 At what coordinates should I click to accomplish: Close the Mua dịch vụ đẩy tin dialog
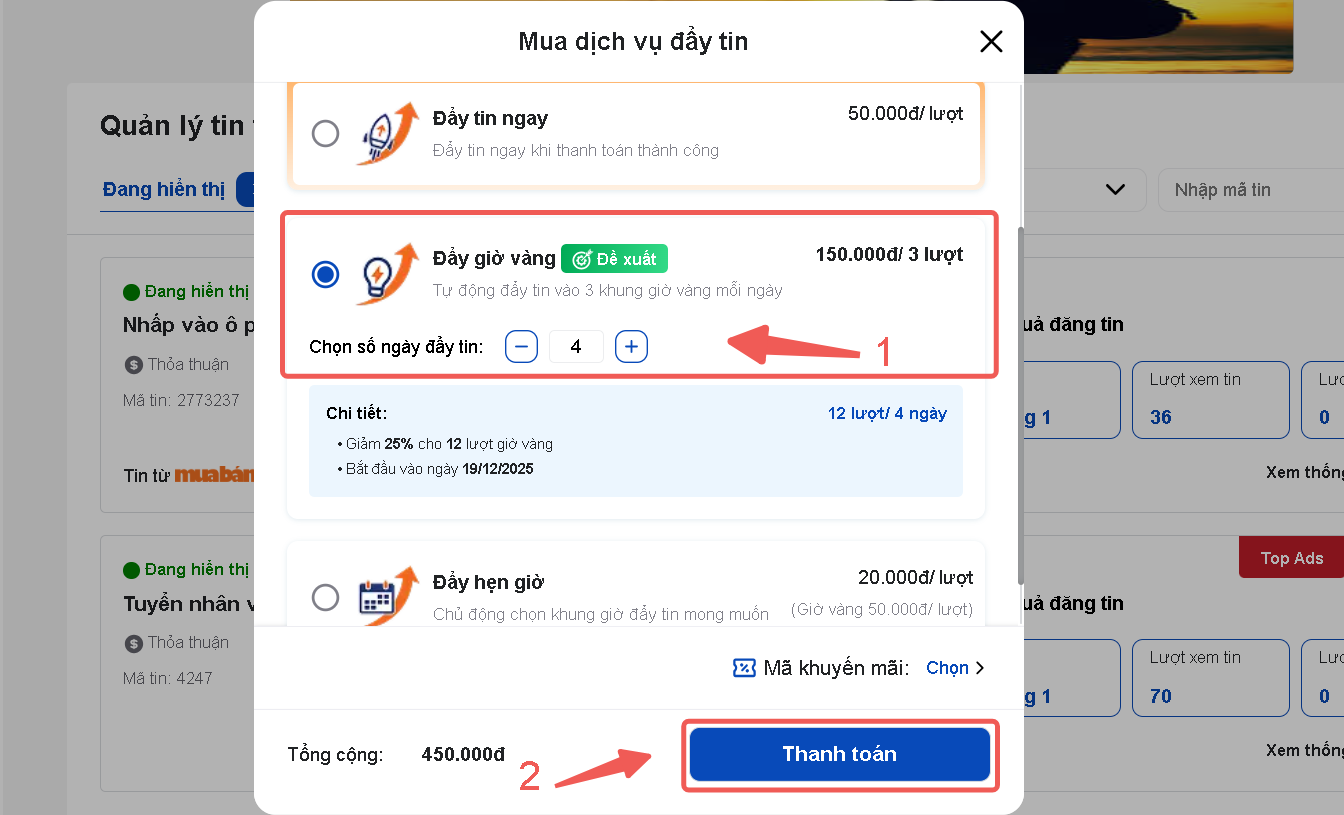click(990, 41)
